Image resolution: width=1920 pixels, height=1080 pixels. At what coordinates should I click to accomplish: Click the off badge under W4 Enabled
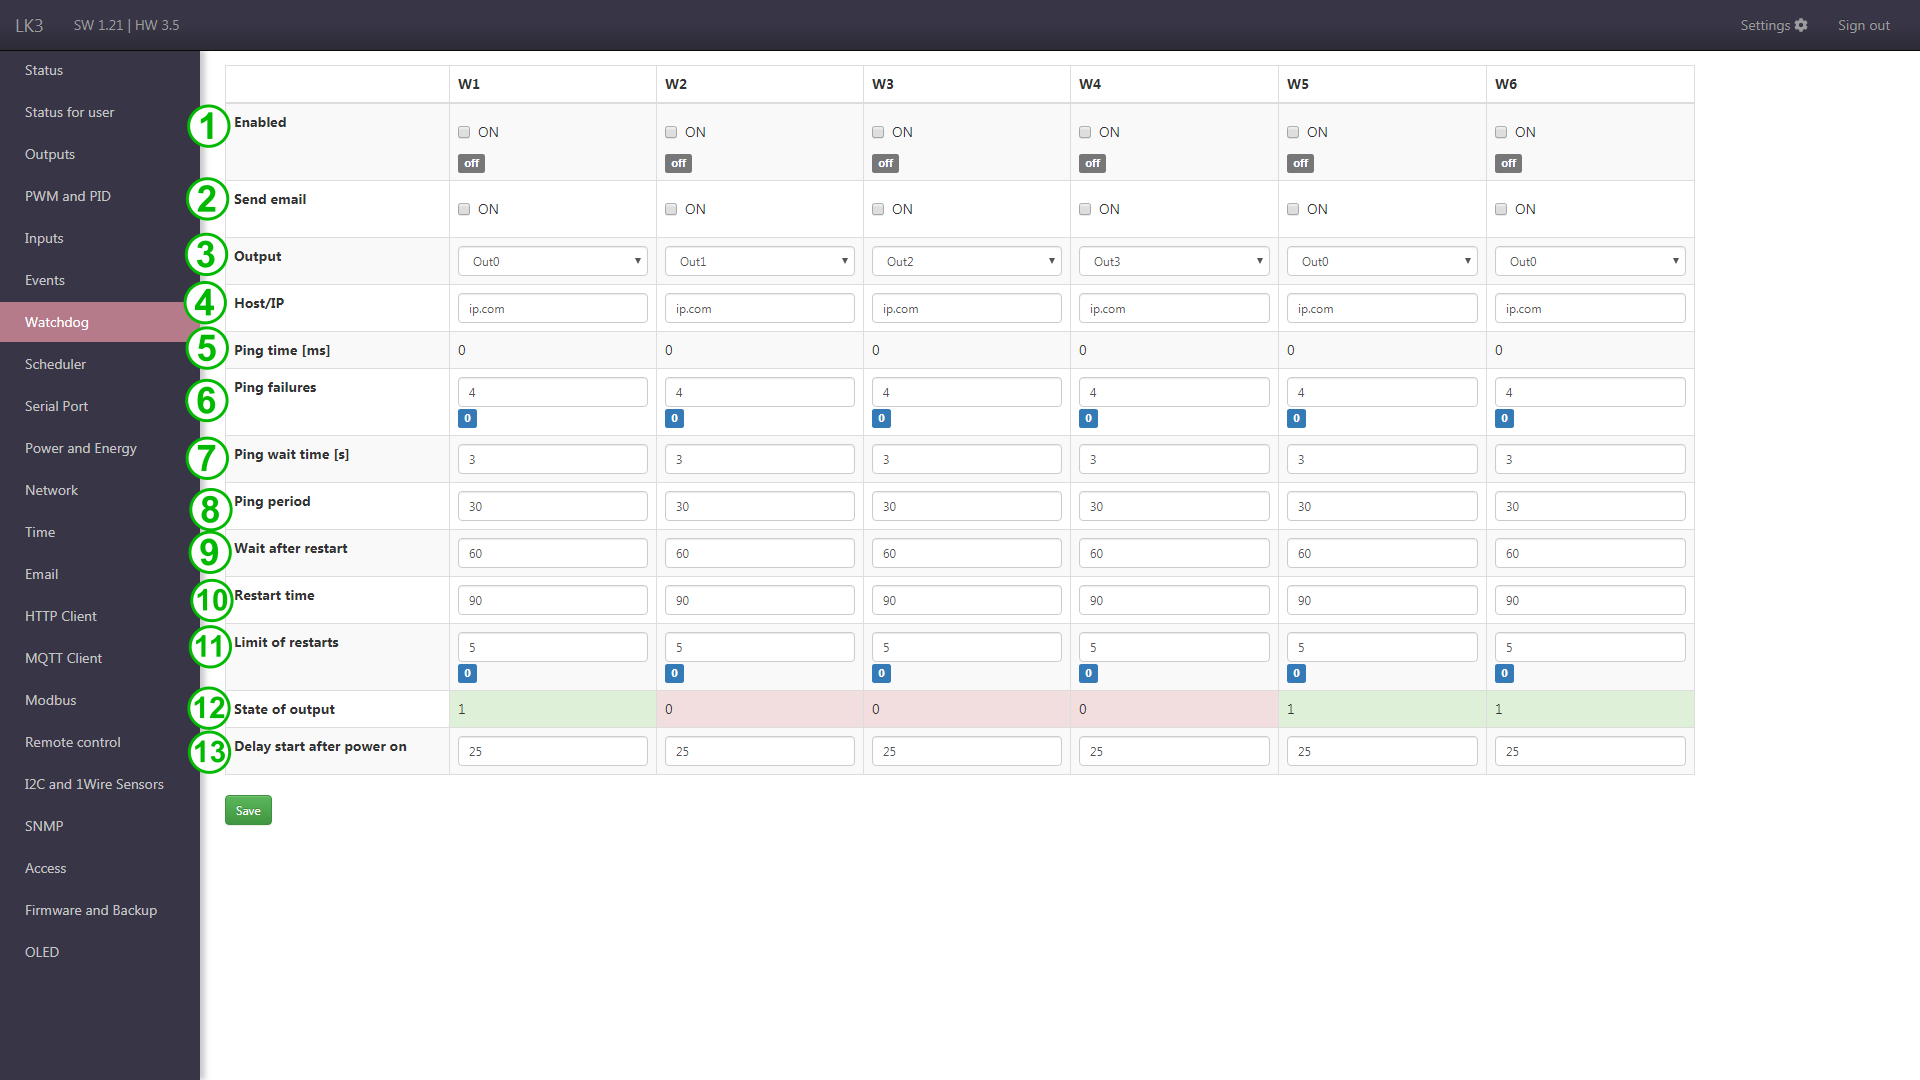click(x=1092, y=163)
